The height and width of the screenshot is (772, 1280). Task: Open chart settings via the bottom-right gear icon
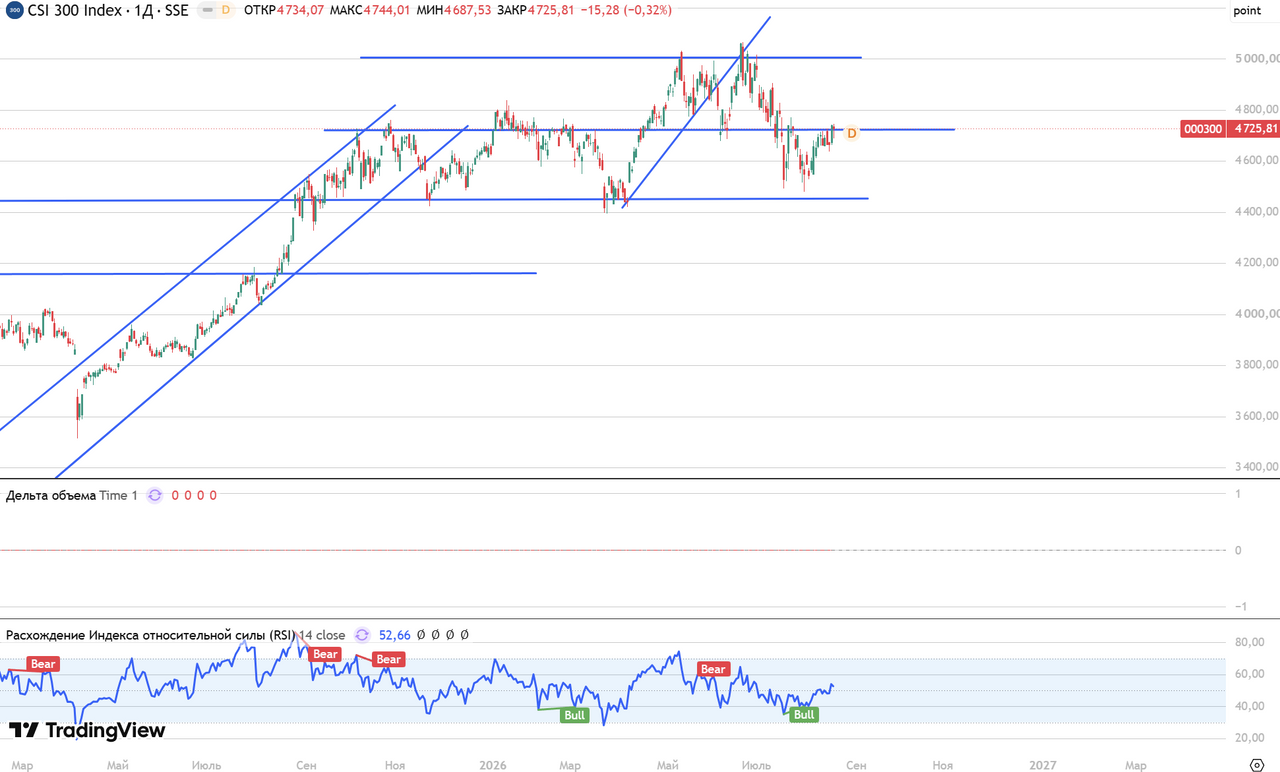pyautogui.click(x=1256, y=766)
